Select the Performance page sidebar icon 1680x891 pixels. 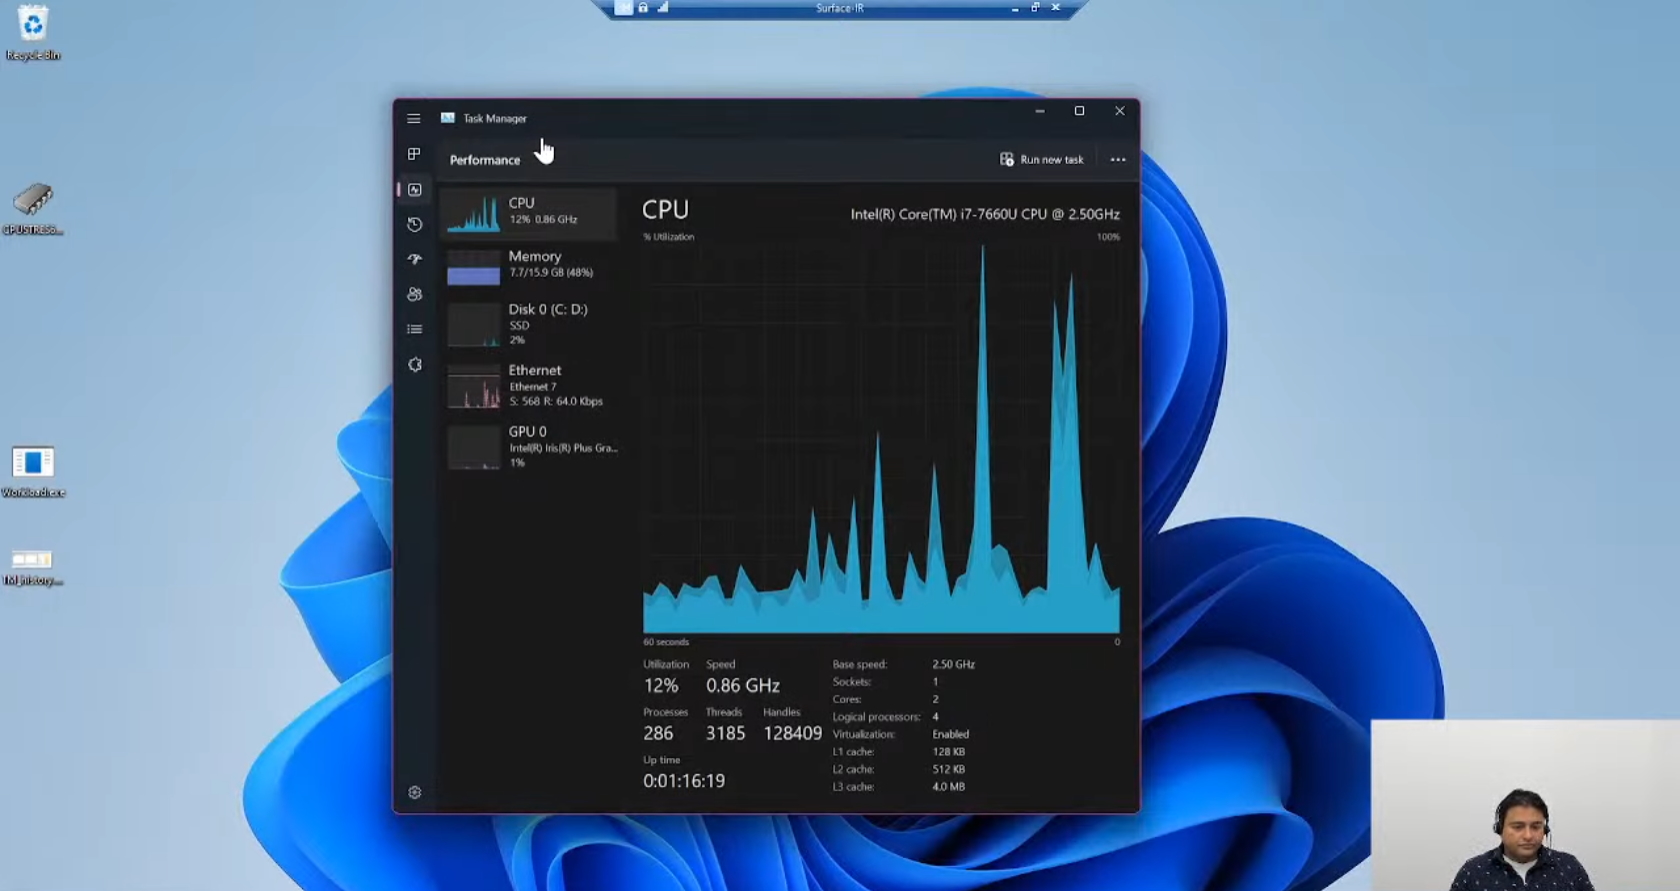(415, 190)
